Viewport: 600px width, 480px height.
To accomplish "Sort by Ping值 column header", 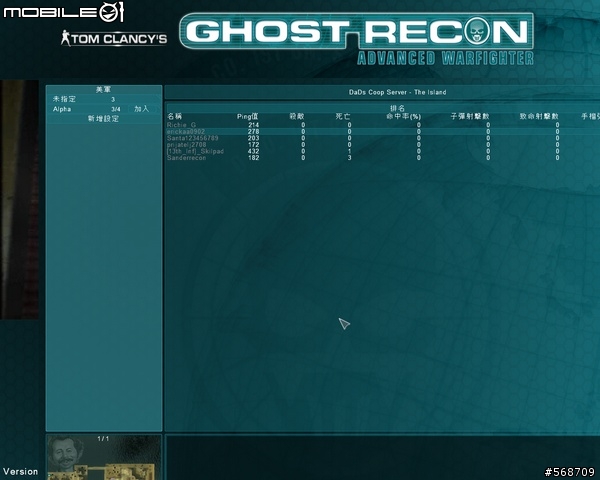I will click(248, 116).
